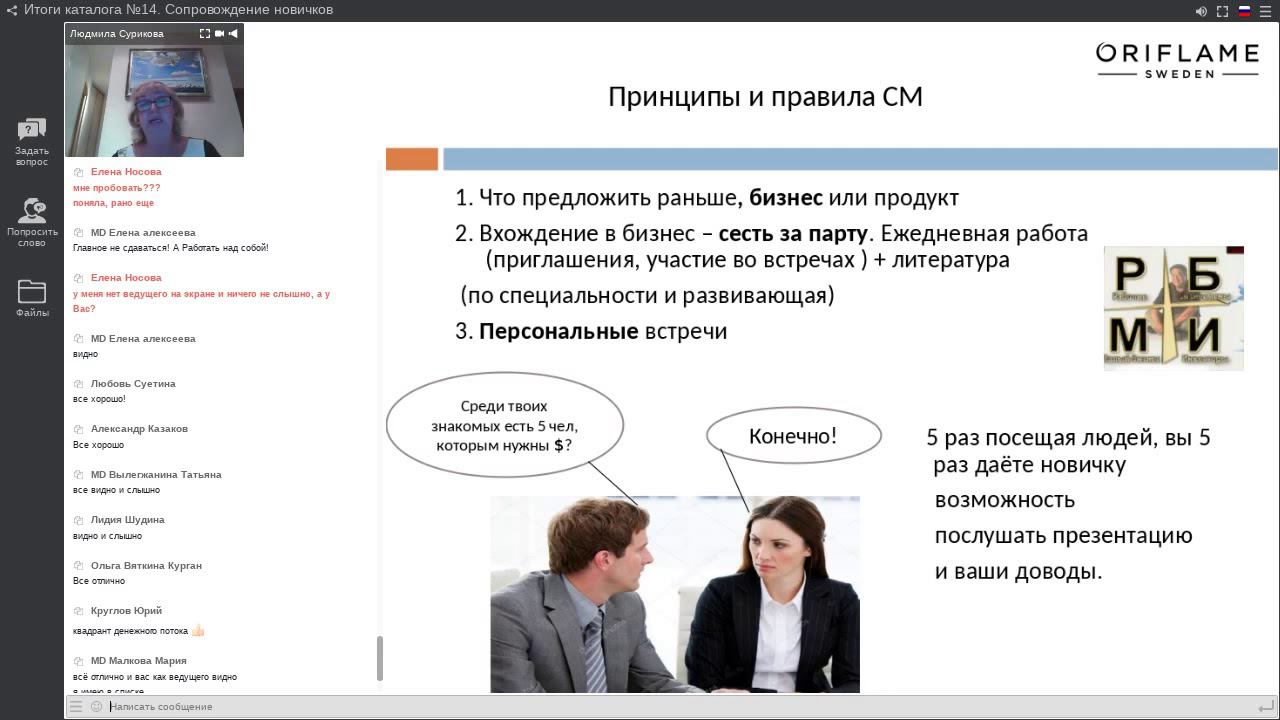Click the red message 'поняла, рано еще'

113,203
